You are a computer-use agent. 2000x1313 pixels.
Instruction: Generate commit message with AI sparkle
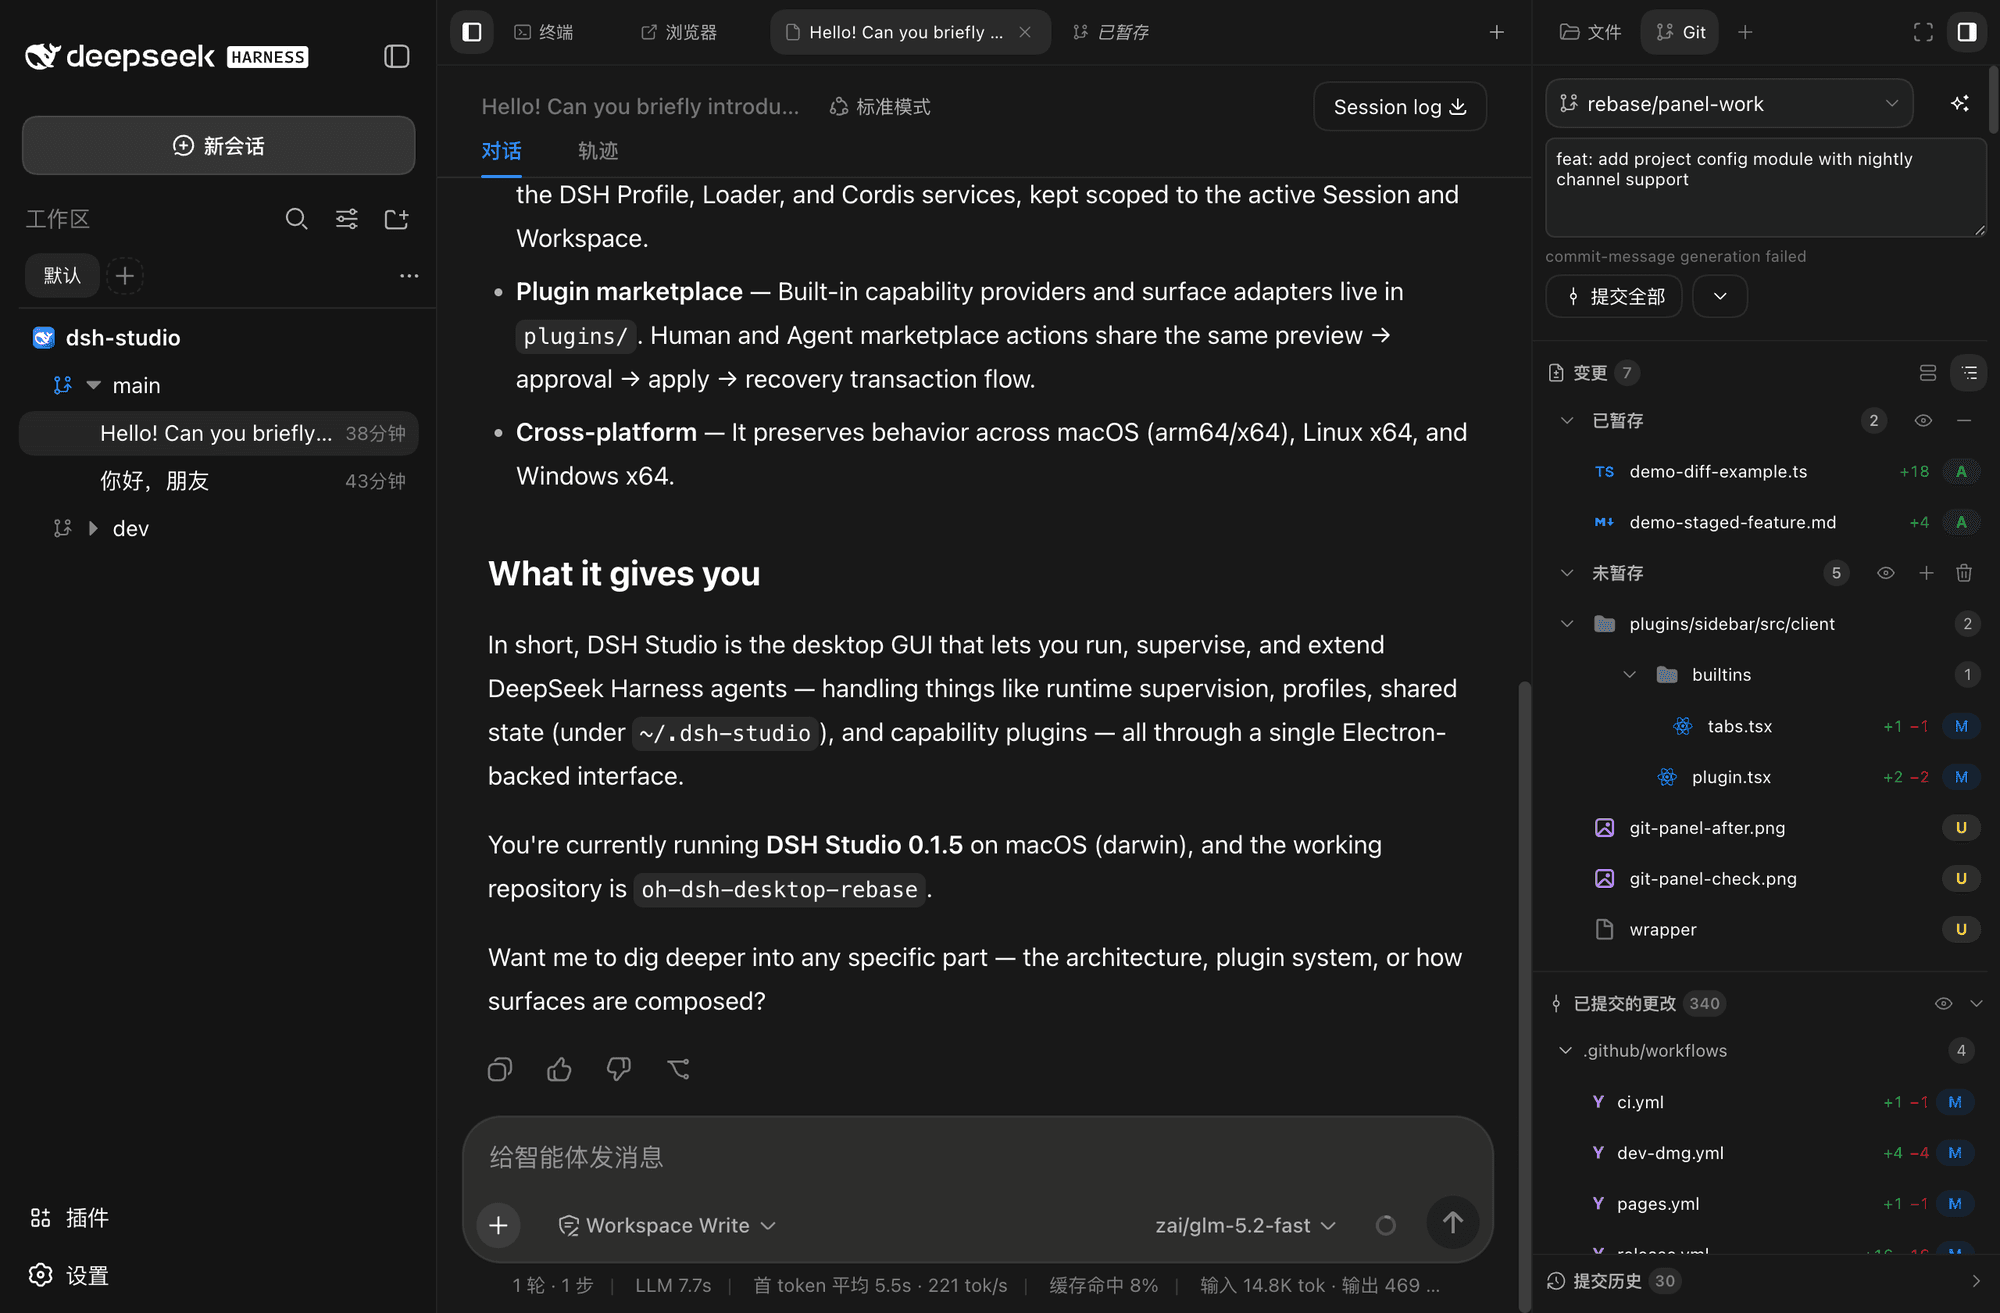point(1960,103)
